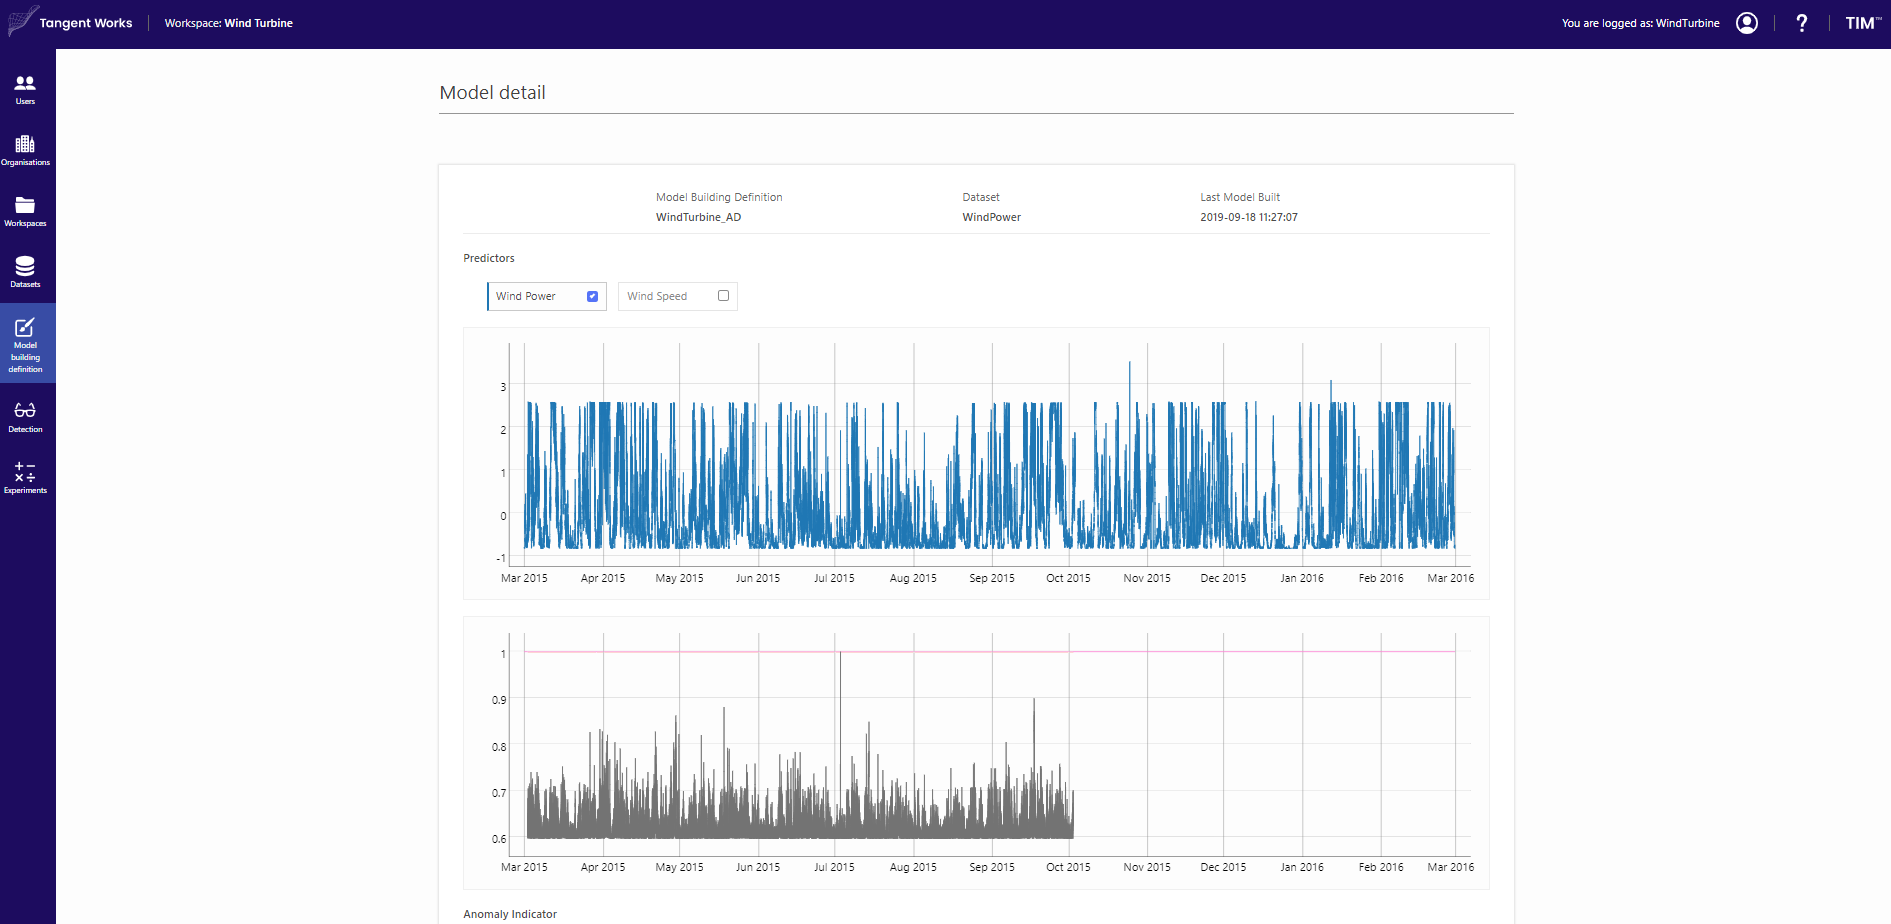This screenshot has width=1891, height=924.
Task: Click the last model built timestamp 2019-09-18 11:27:07
Action: [x=1248, y=217]
